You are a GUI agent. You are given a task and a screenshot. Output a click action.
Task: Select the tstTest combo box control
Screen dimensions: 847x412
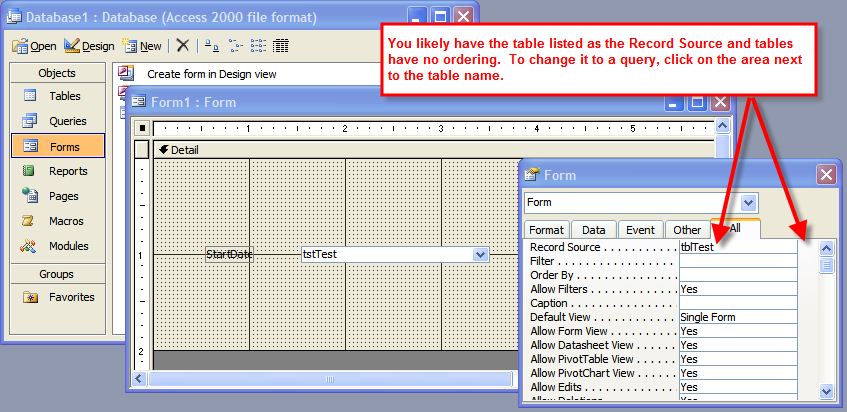pyautogui.click(x=395, y=254)
